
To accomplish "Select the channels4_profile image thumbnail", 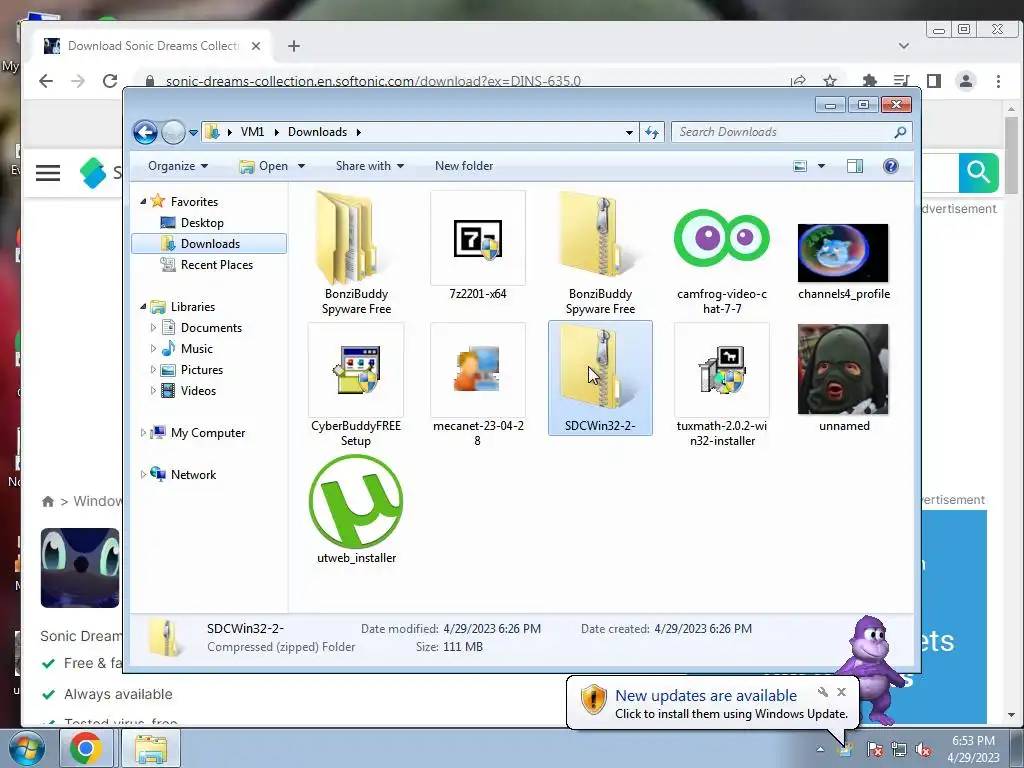I will point(842,253).
